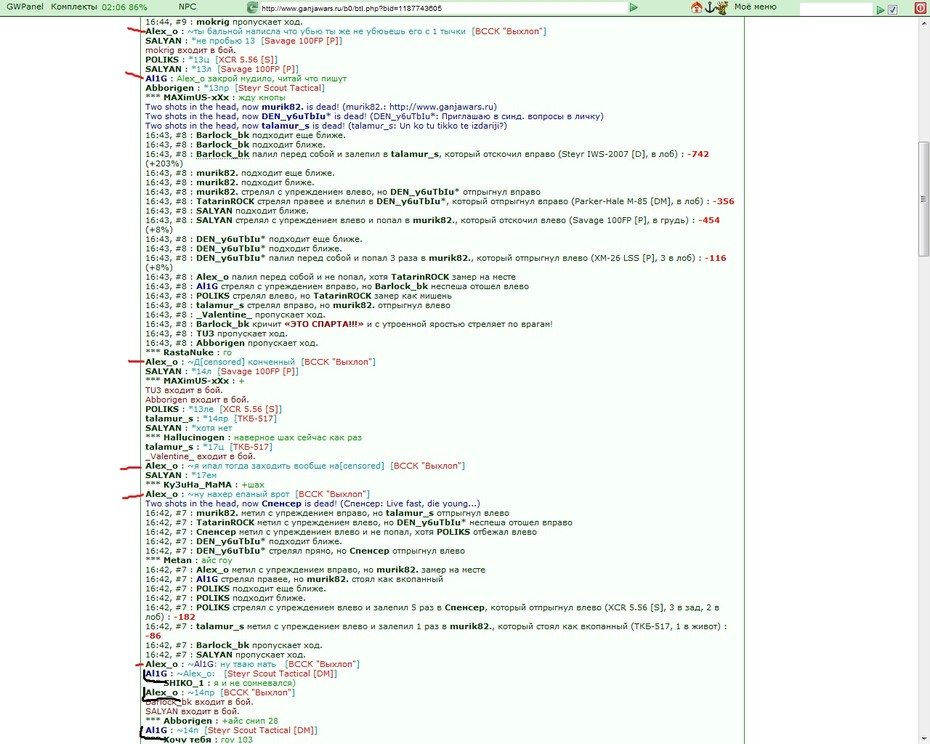Click MAXimUS-xXx name in 'жду кнопы' row
The height and width of the screenshot is (744, 930).
(x=196, y=97)
